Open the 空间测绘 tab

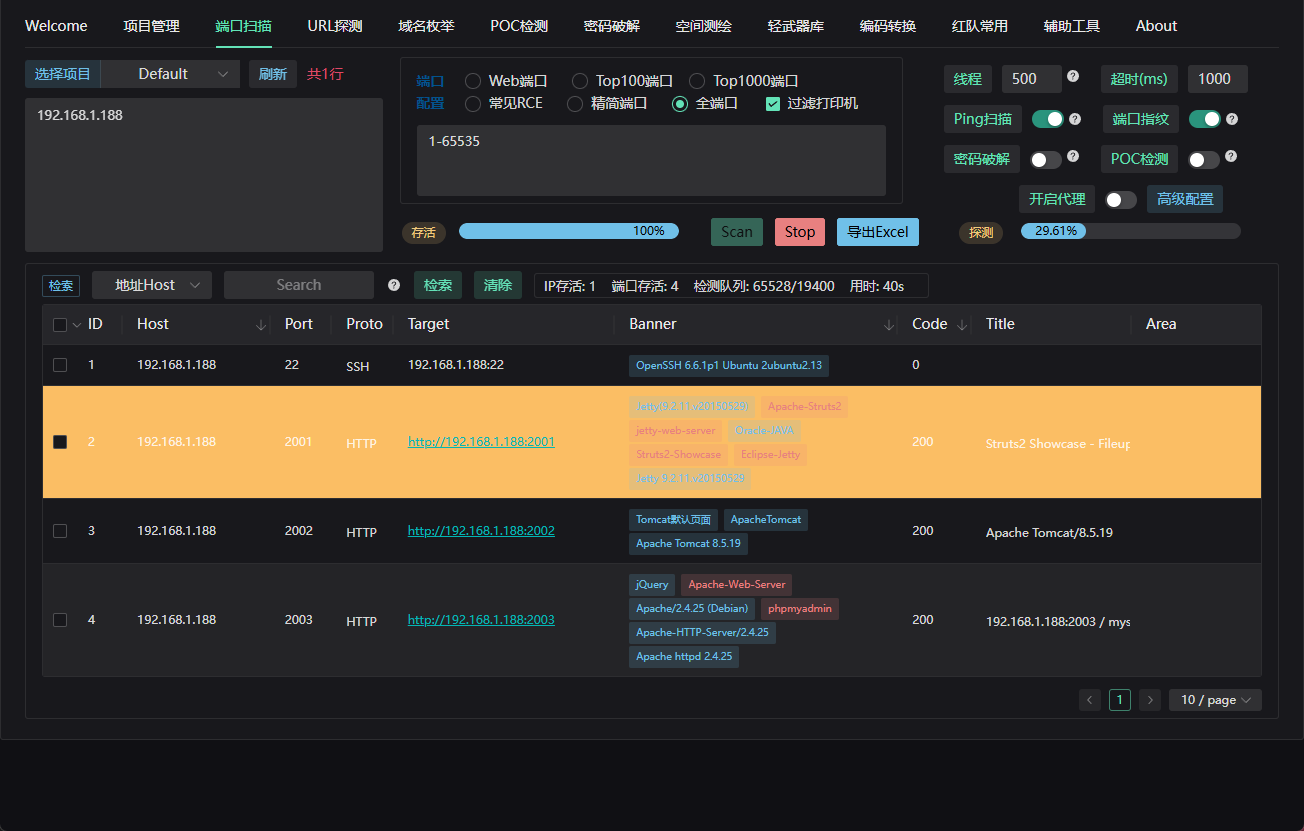pyautogui.click(x=703, y=26)
